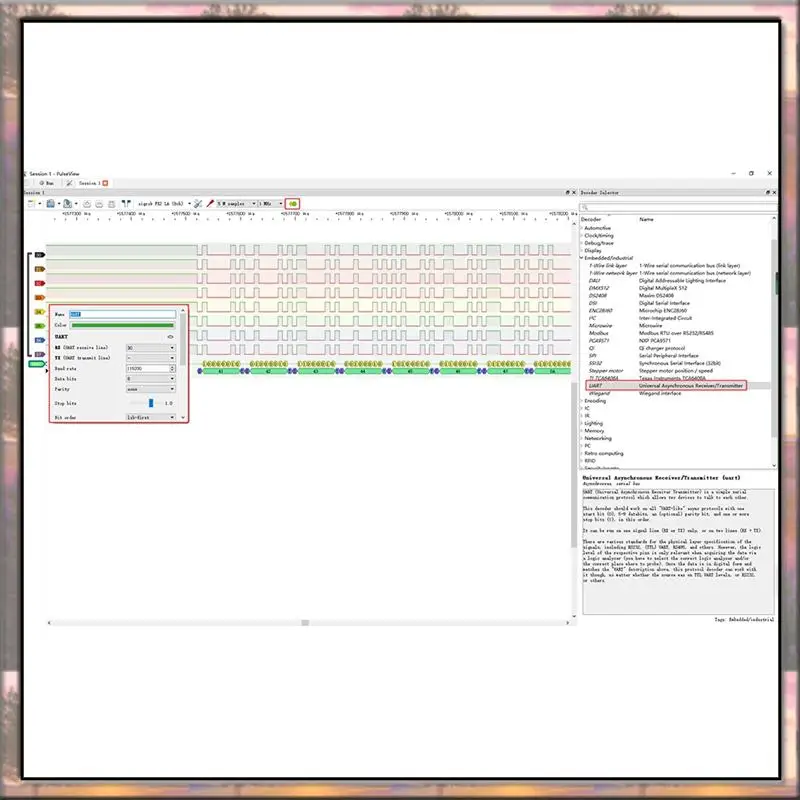
Task: Toggle the cursors toolbar icon
Action: point(126,204)
